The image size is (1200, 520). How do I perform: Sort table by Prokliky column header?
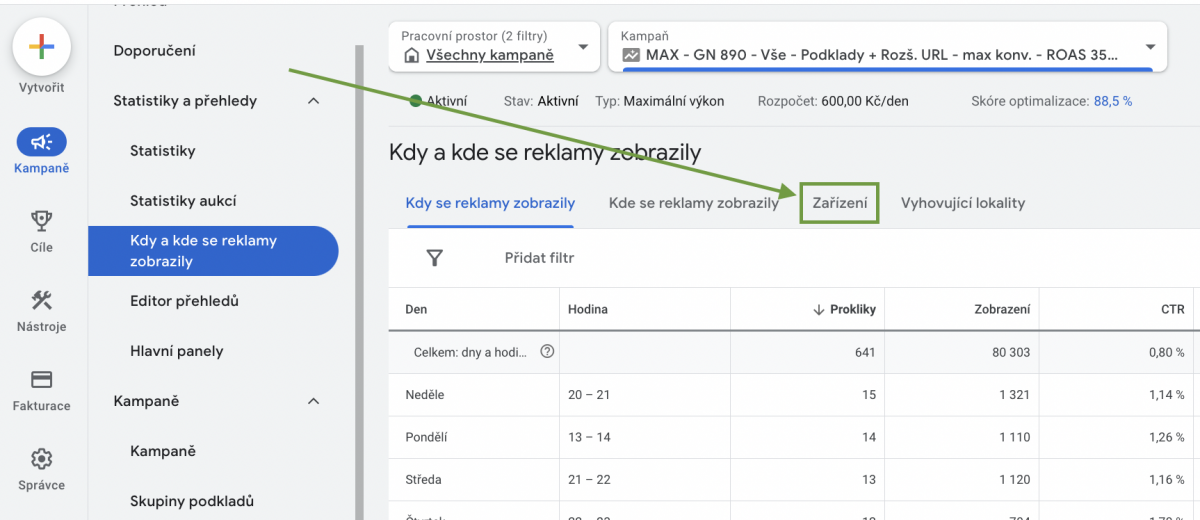(x=851, y=309)
